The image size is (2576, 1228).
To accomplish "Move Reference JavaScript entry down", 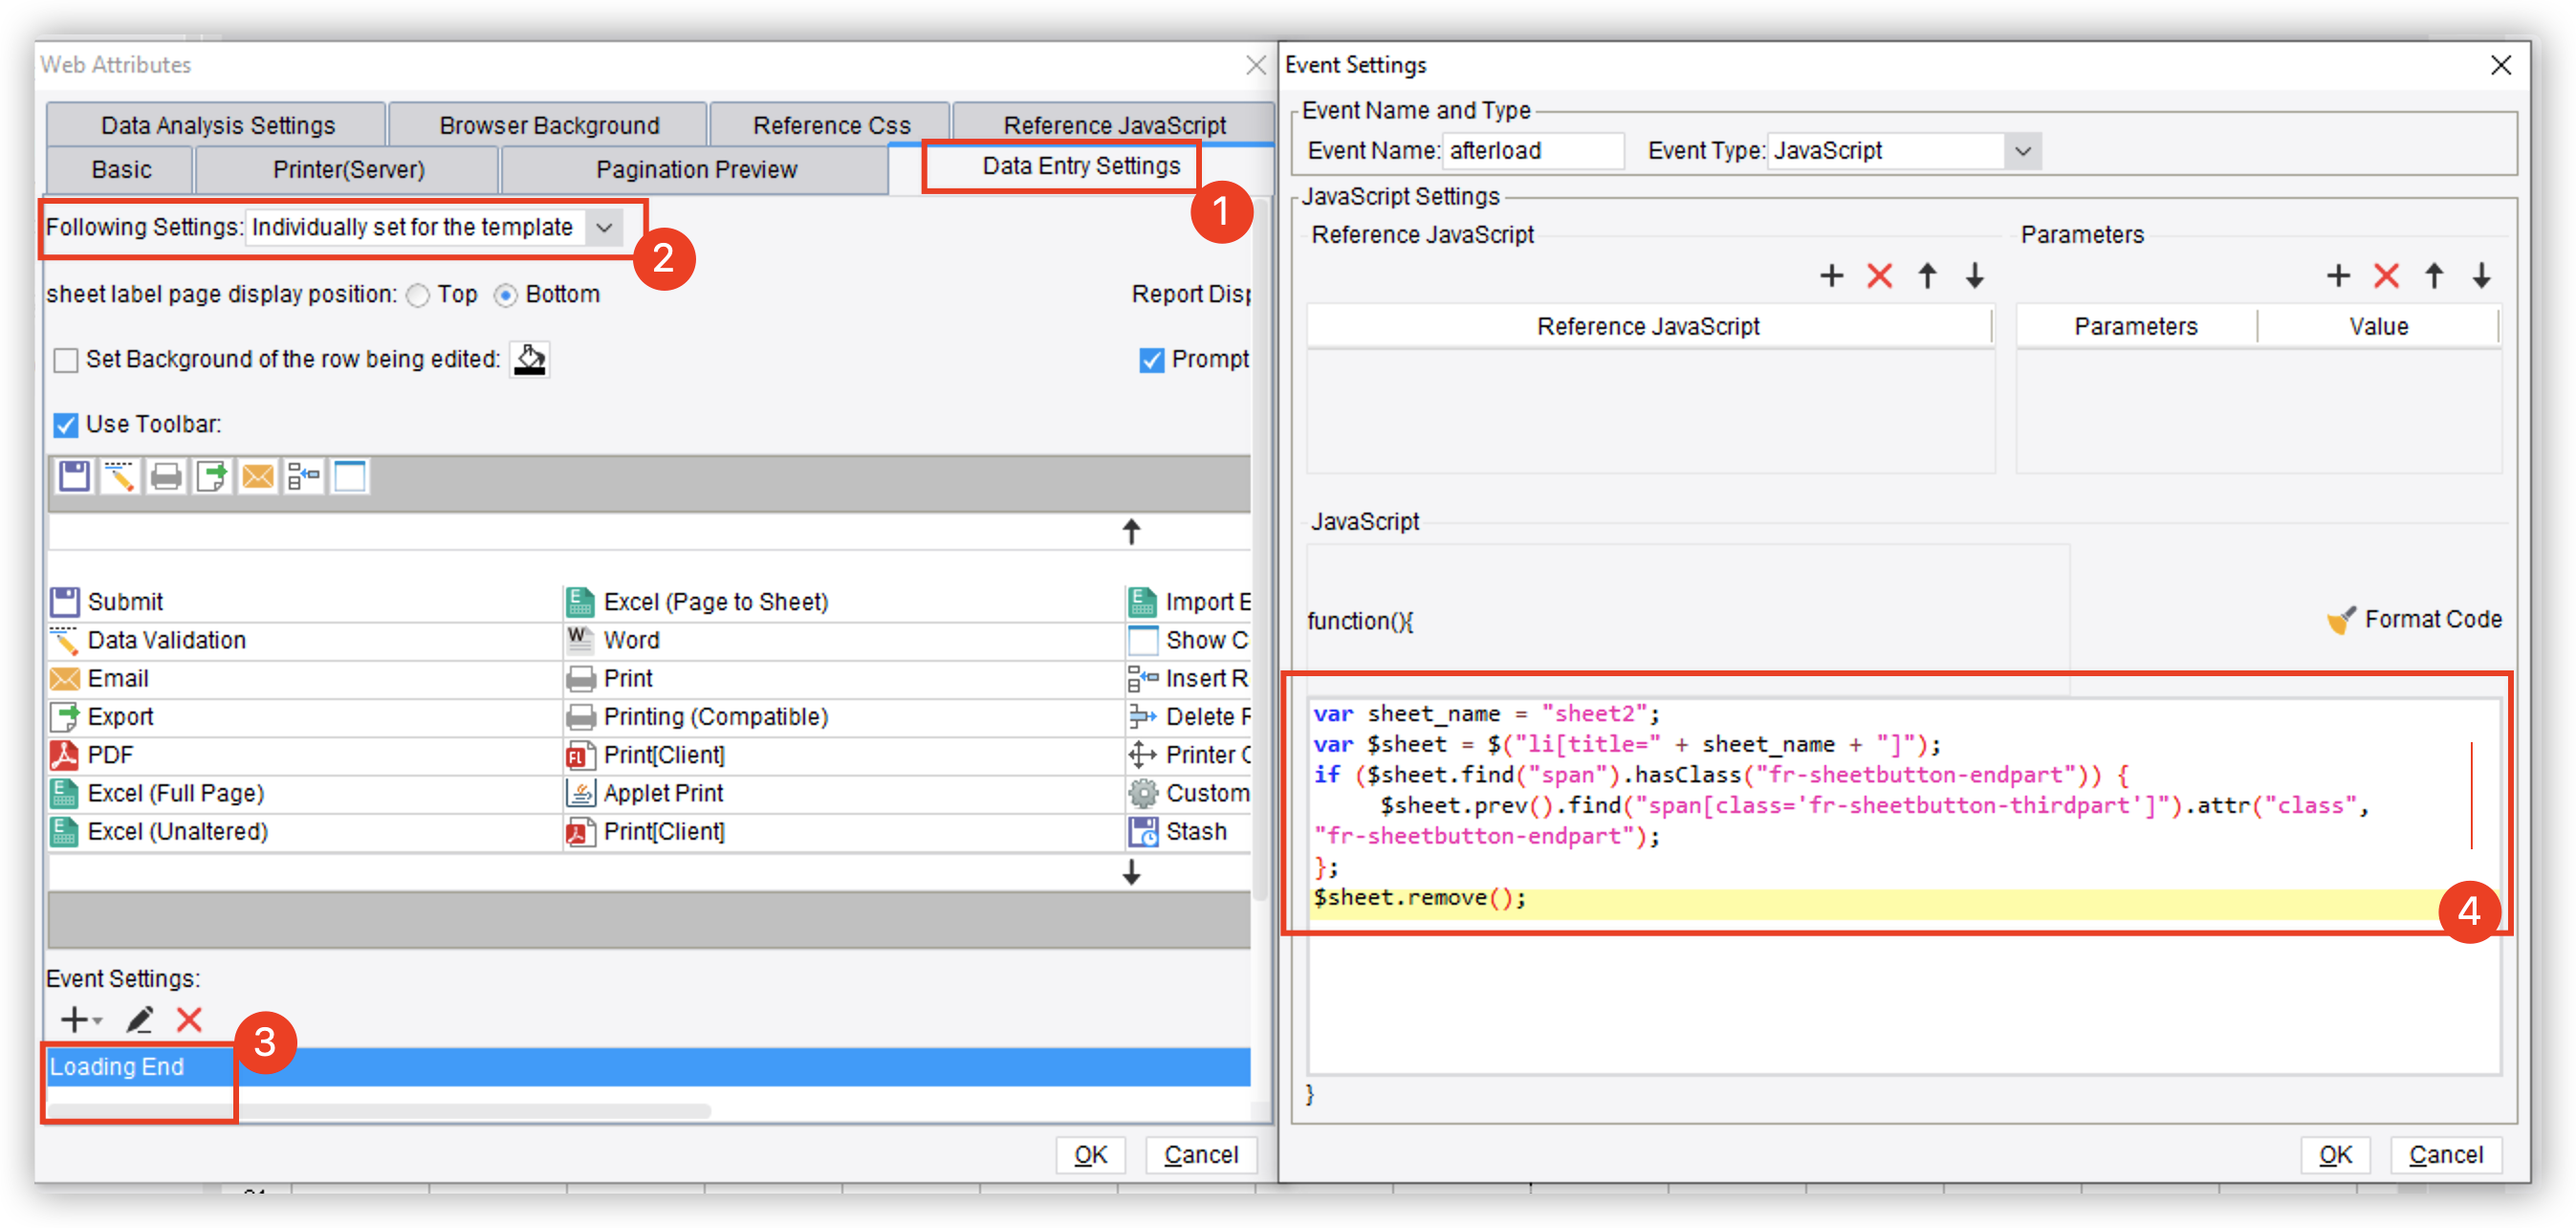I will [x=1975, y=276].
